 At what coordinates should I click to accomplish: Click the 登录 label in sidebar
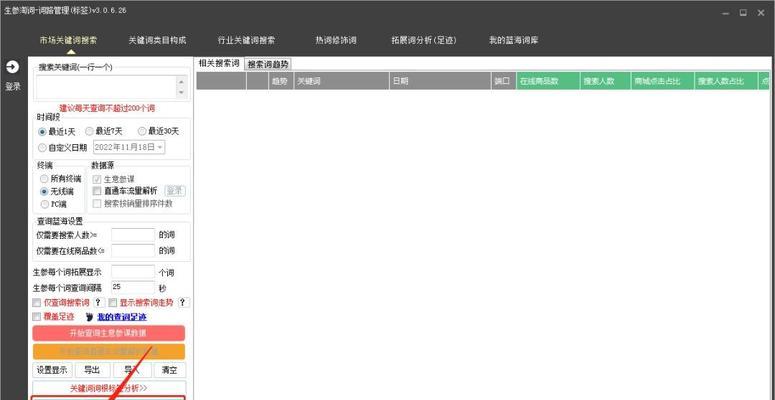pos(13,86)
